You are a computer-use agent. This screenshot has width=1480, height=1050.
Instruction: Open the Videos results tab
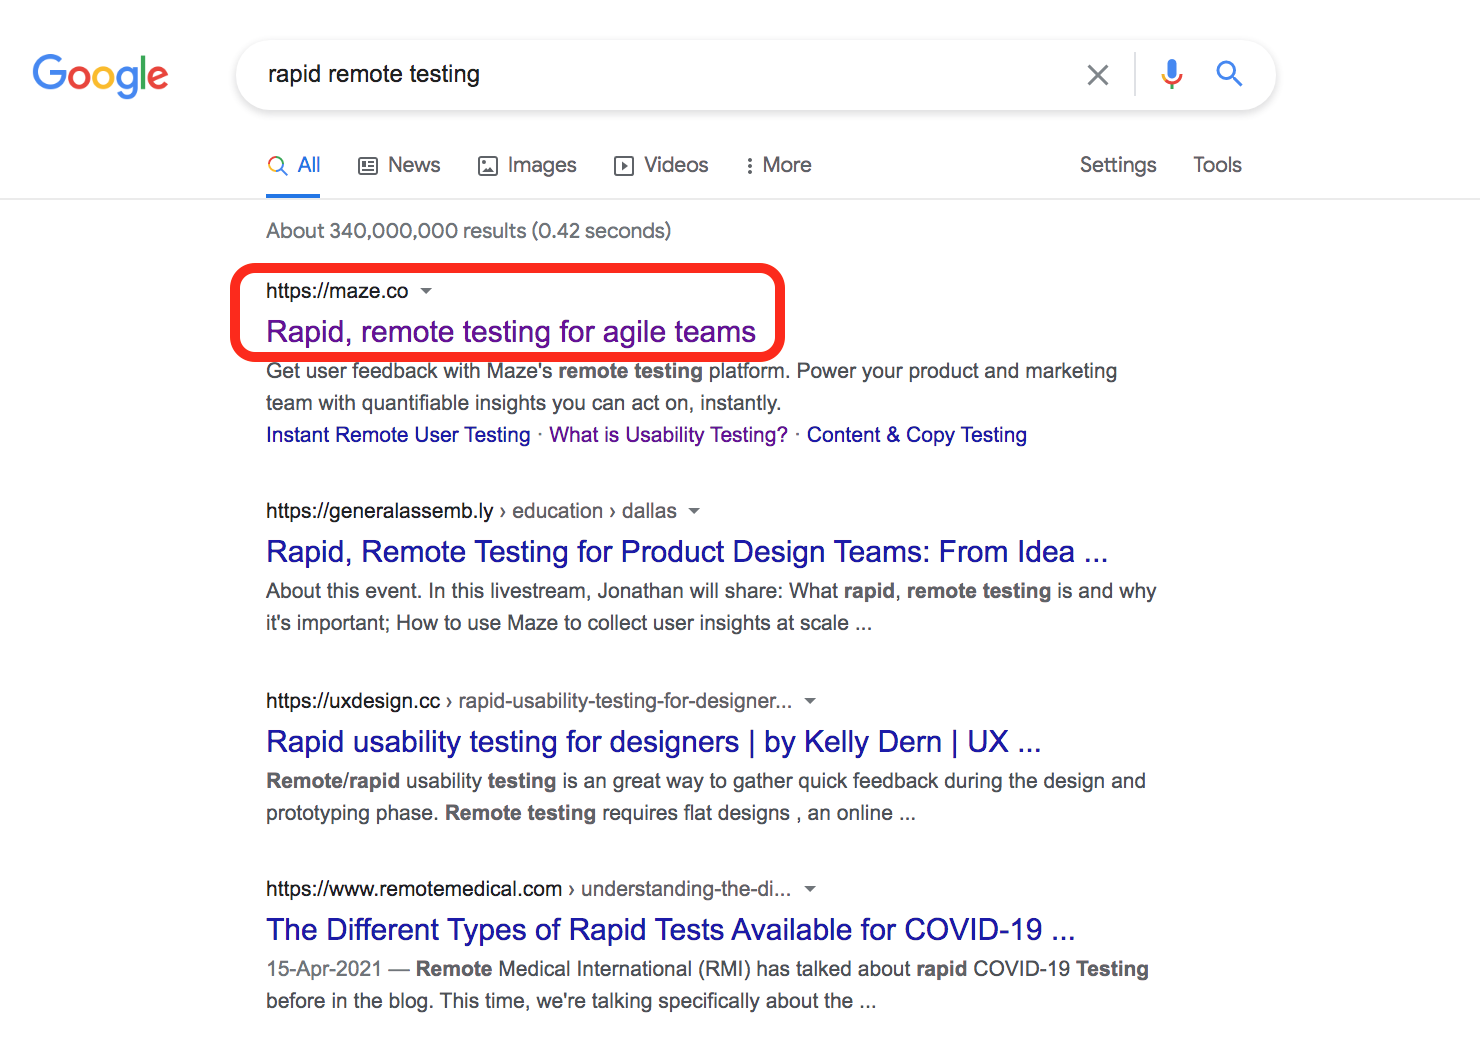pos(661,165)
